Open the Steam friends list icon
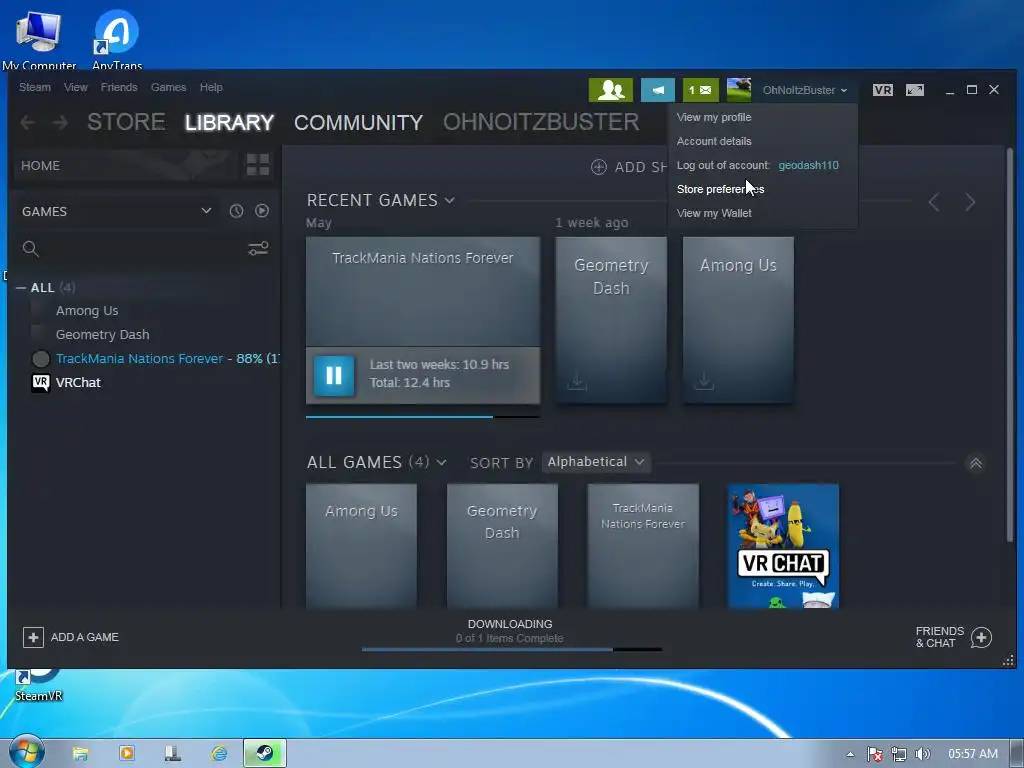This screenshot has width=1024, height=768. coord(611,90)
